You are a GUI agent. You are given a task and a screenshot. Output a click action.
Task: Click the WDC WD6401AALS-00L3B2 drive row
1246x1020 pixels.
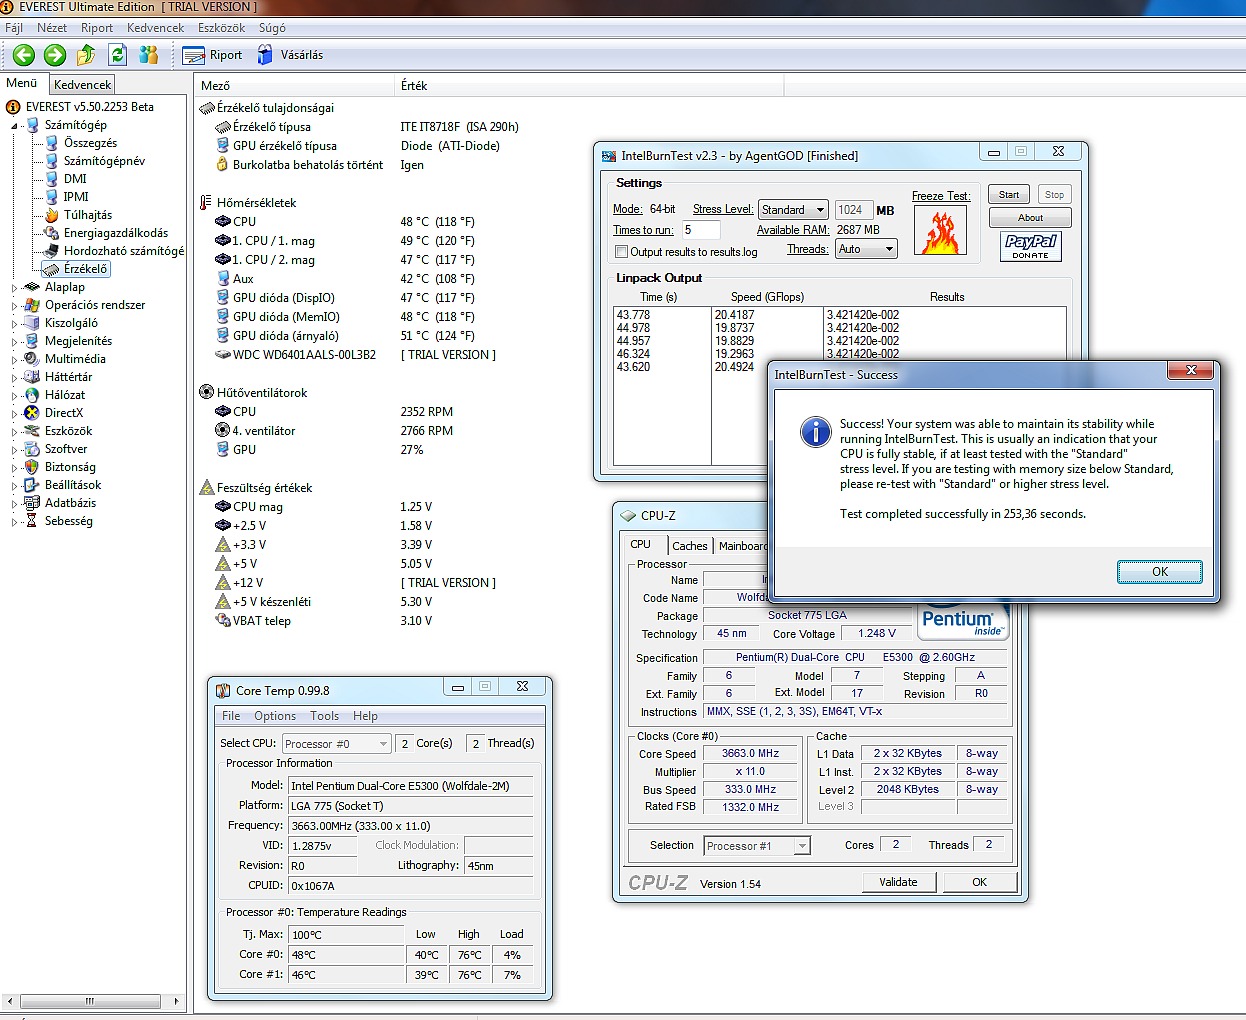356,355
